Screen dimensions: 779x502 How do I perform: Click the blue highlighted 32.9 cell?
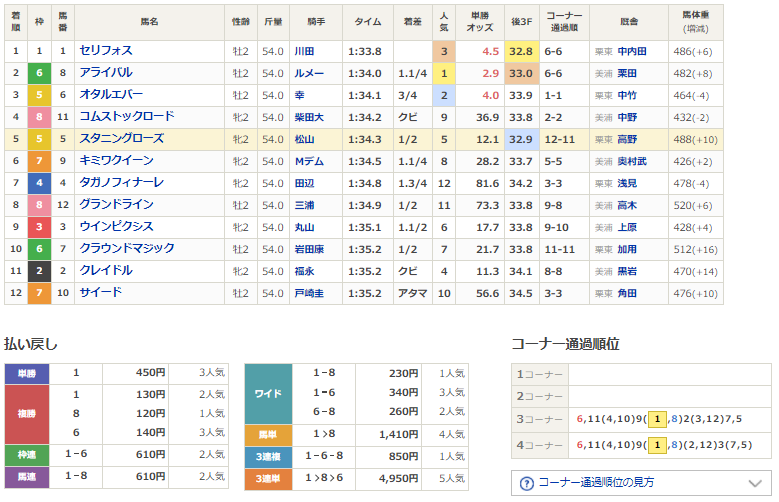[522, 139]
